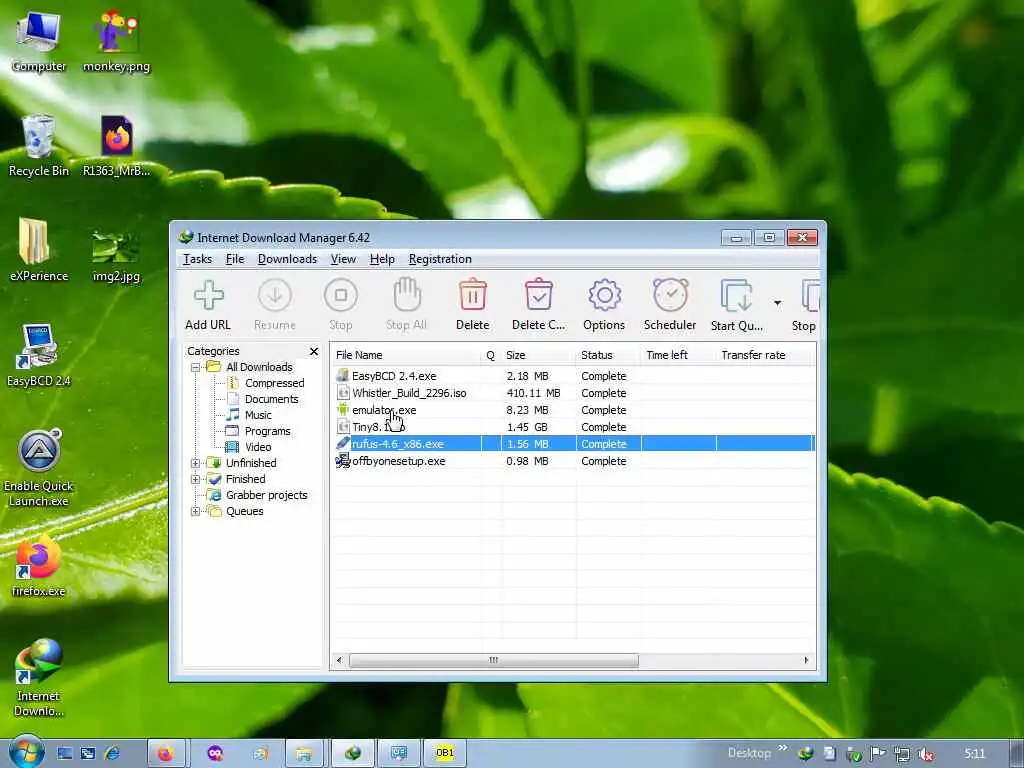Select the rufus-4.6_x86.exe download row
This screenshot has height=768, width=1024.
click(573, 444)
